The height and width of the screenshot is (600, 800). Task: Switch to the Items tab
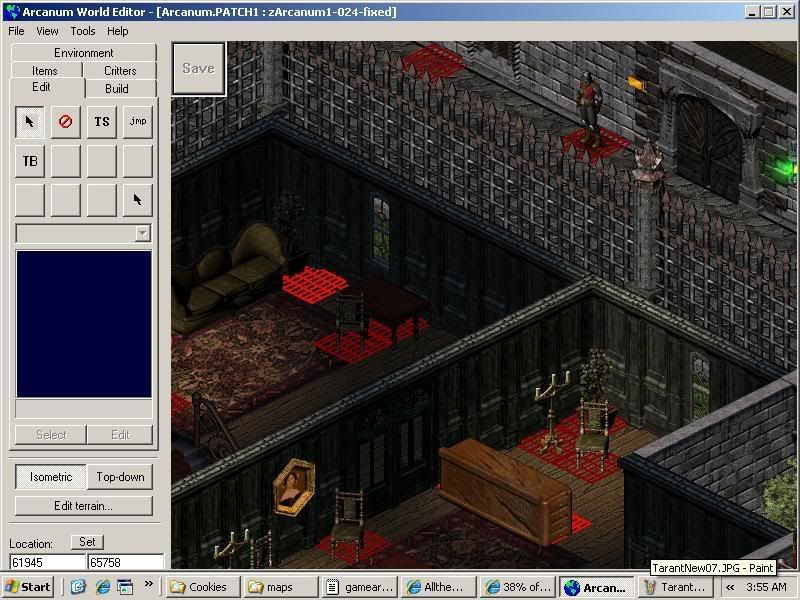pos(45,70)
